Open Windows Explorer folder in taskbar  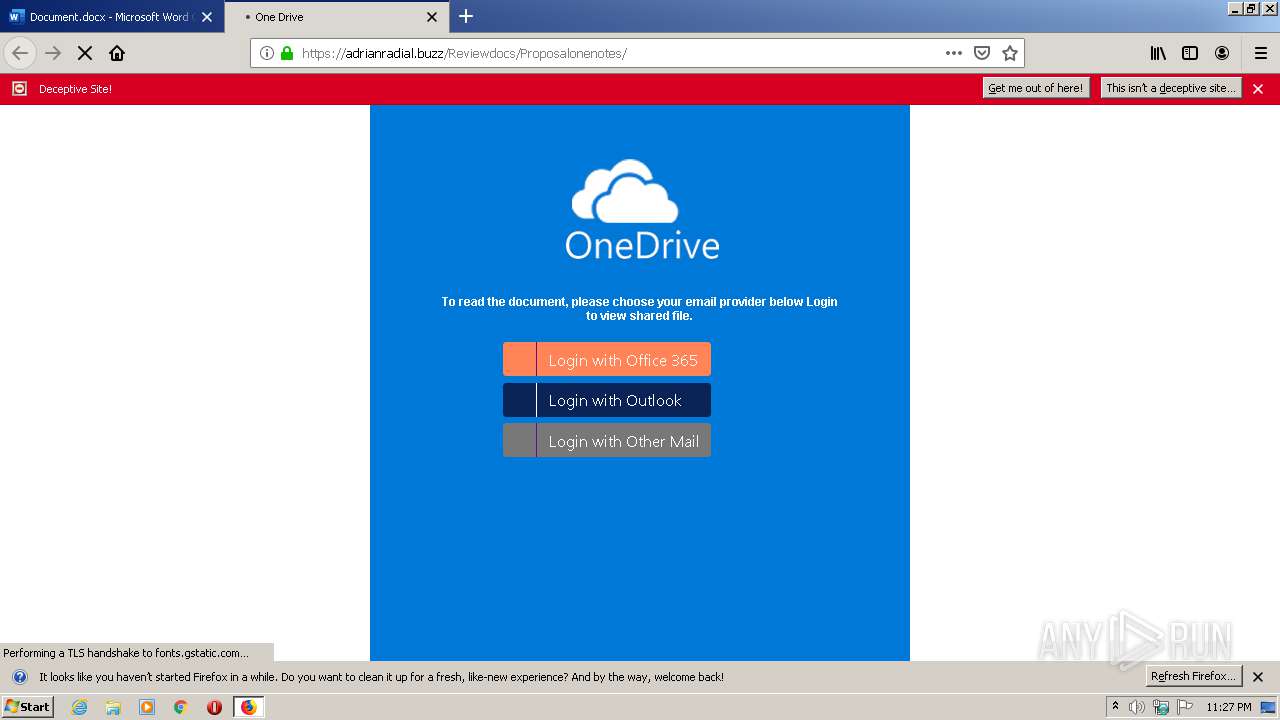pos(113,707)
